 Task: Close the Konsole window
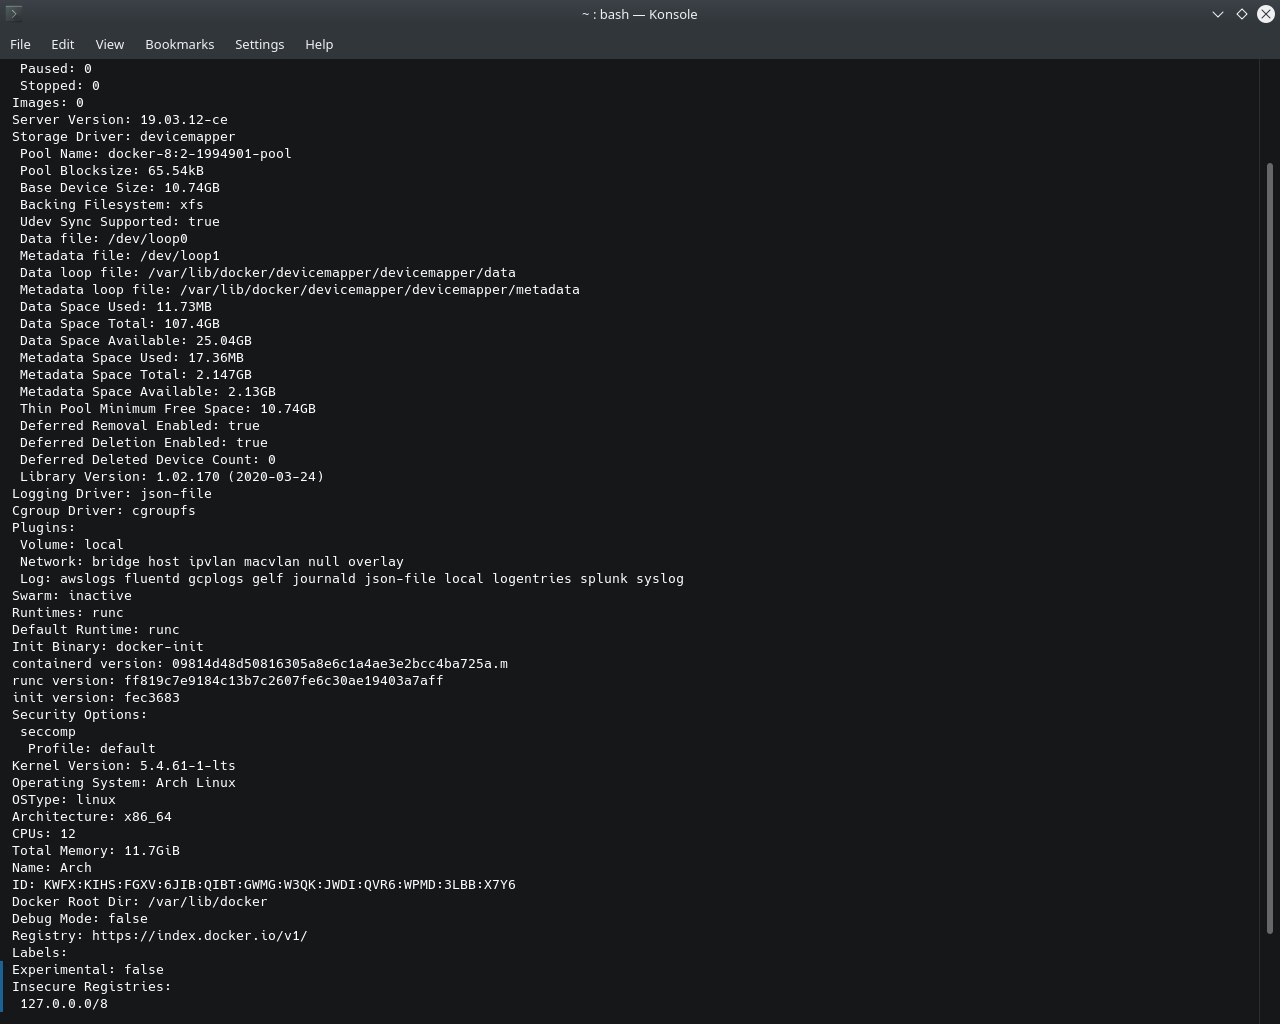click(1265, 14)
